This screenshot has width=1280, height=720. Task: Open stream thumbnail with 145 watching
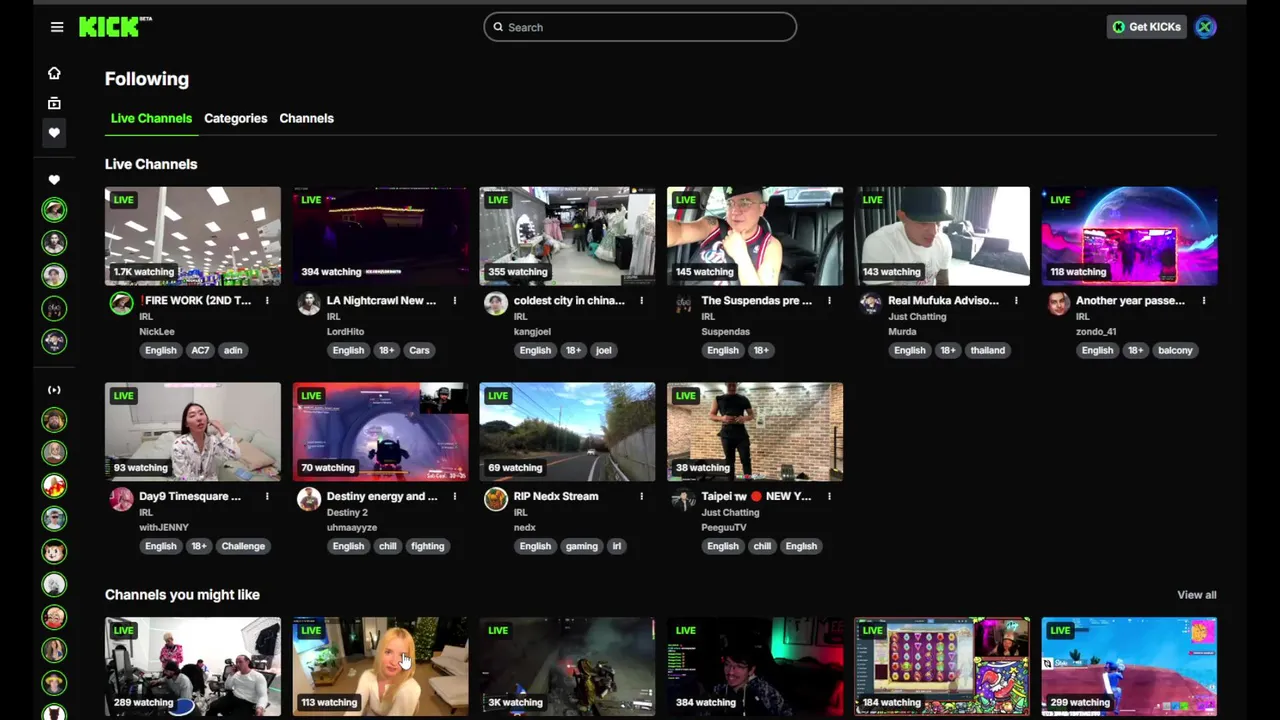(755, 236)
